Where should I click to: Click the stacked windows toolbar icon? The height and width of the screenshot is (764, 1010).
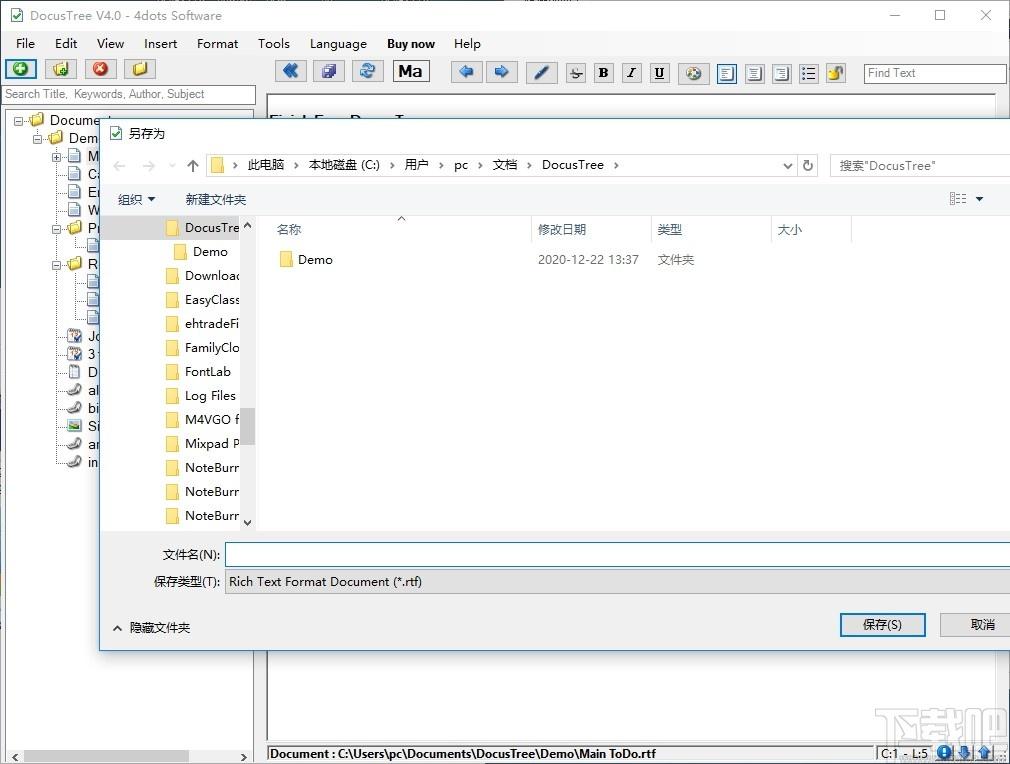pyautogui.click(x=329, y=72)
